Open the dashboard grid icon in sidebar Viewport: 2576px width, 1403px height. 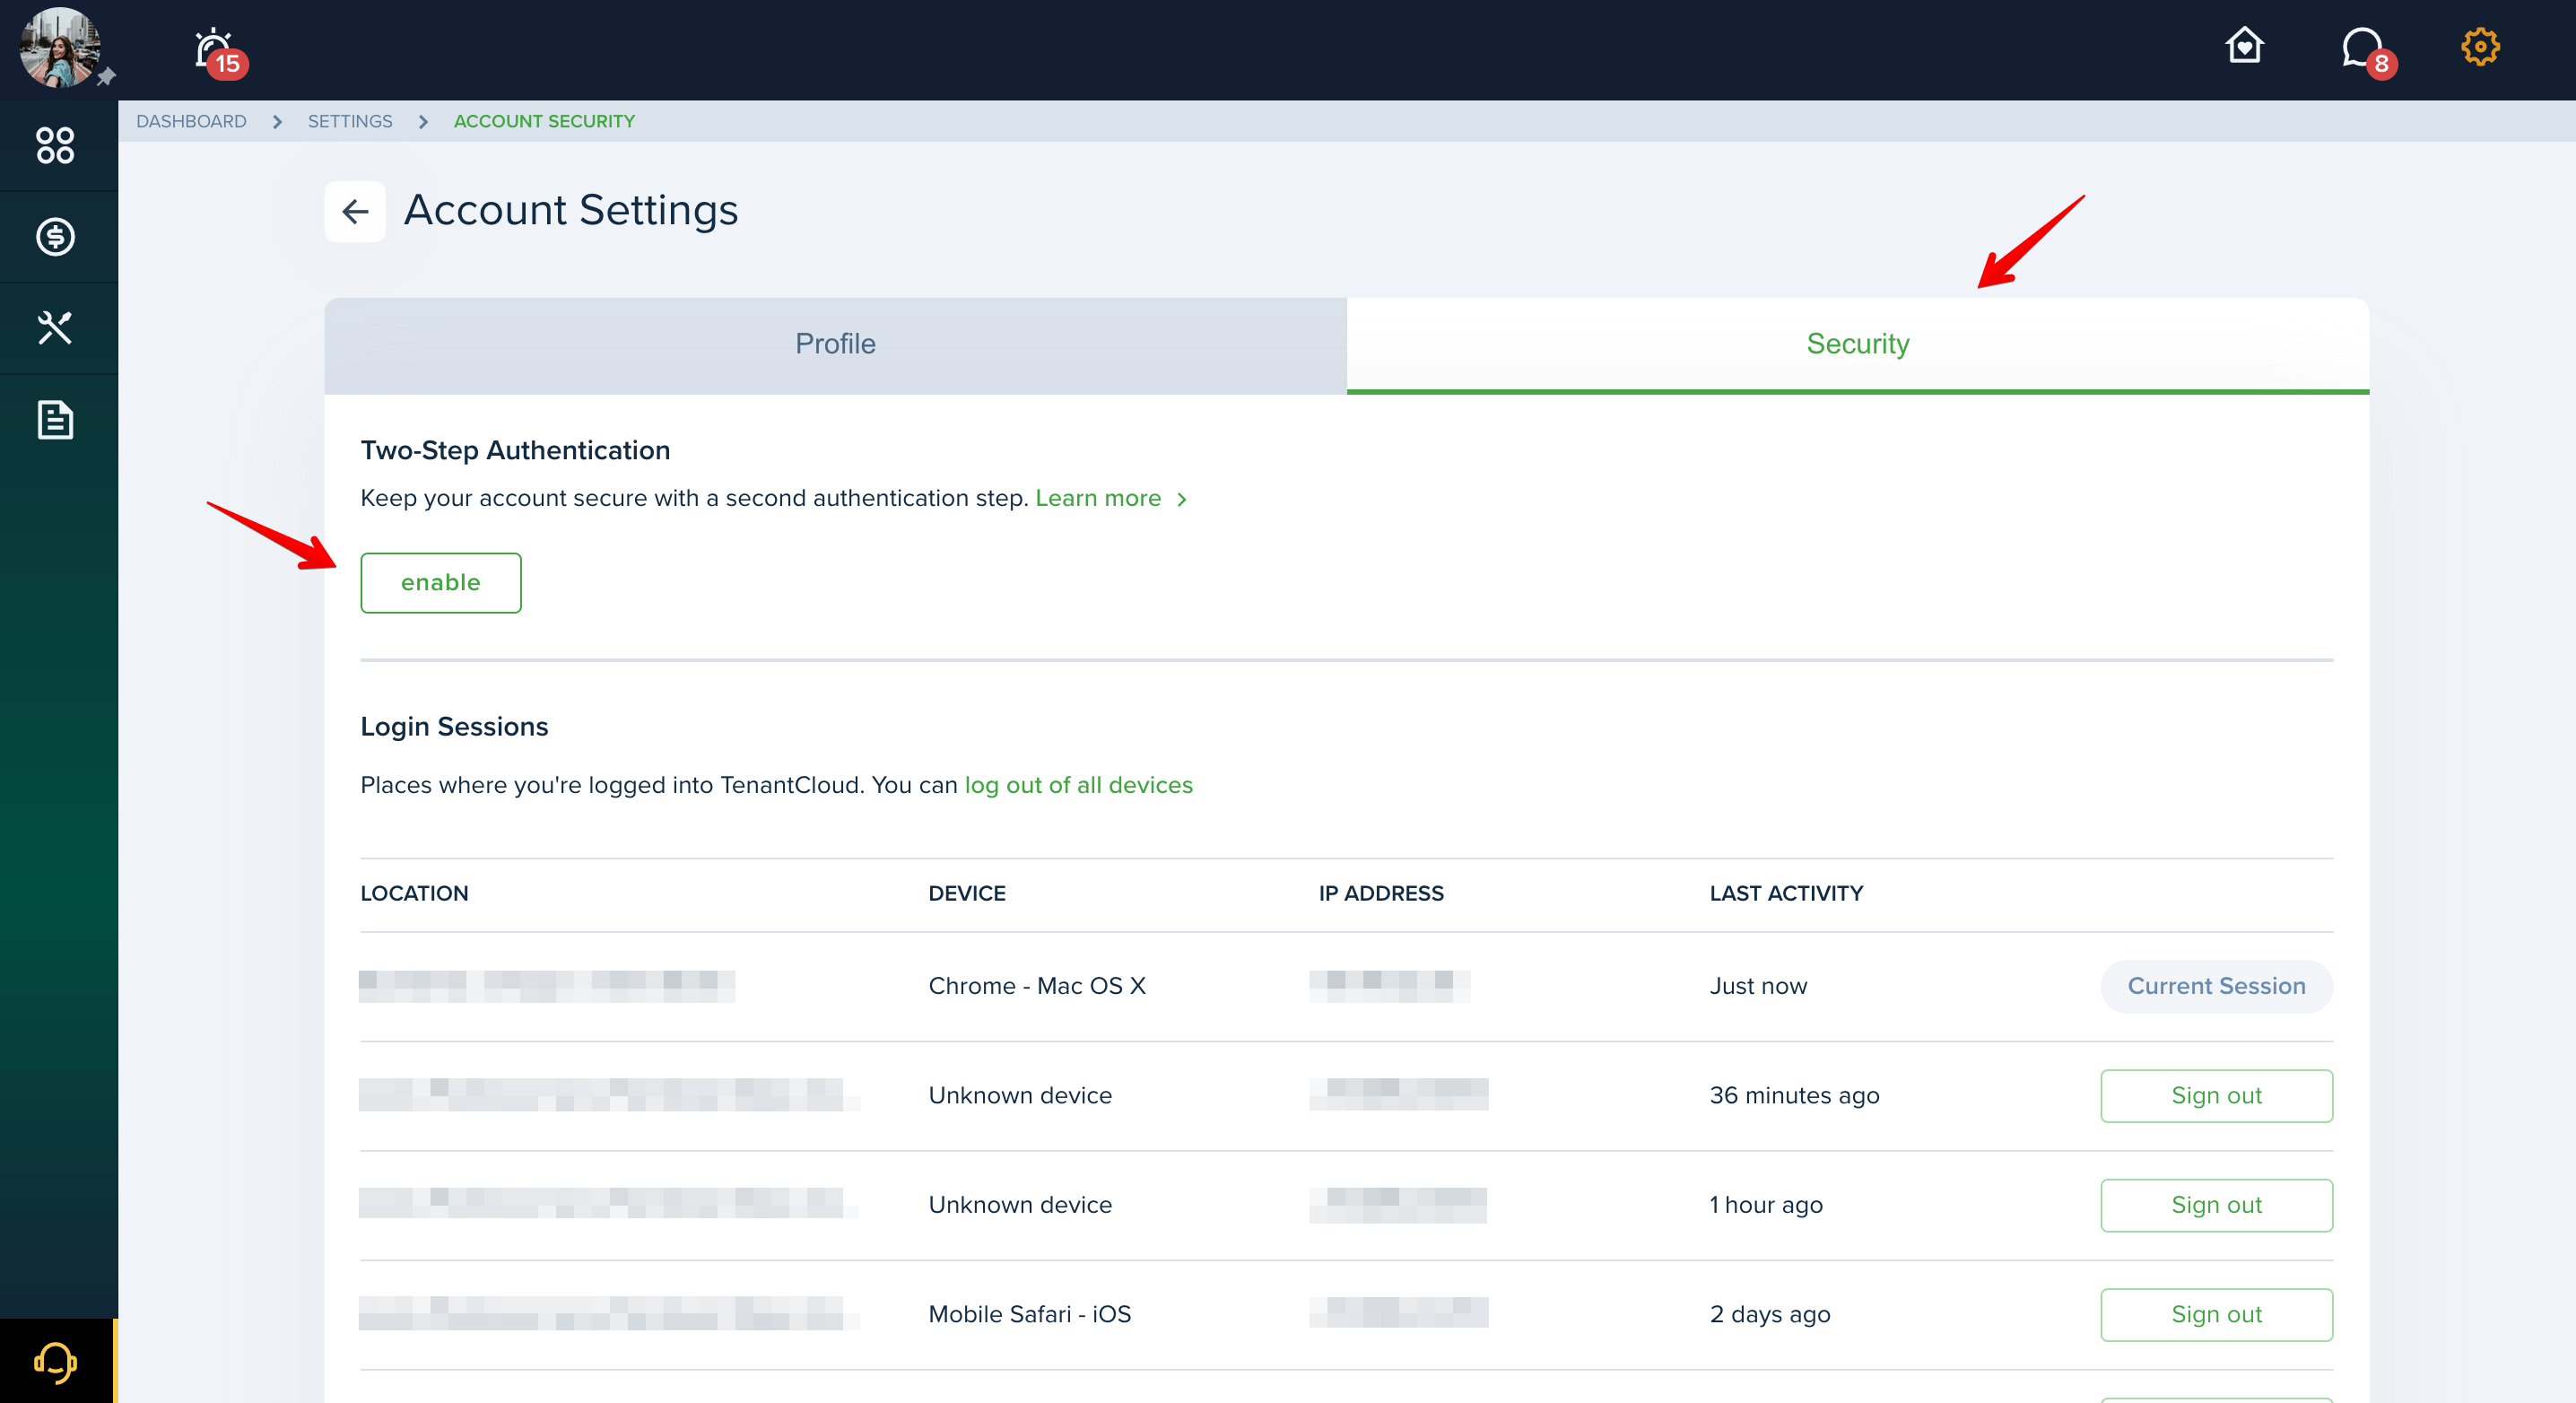point(56,145)
